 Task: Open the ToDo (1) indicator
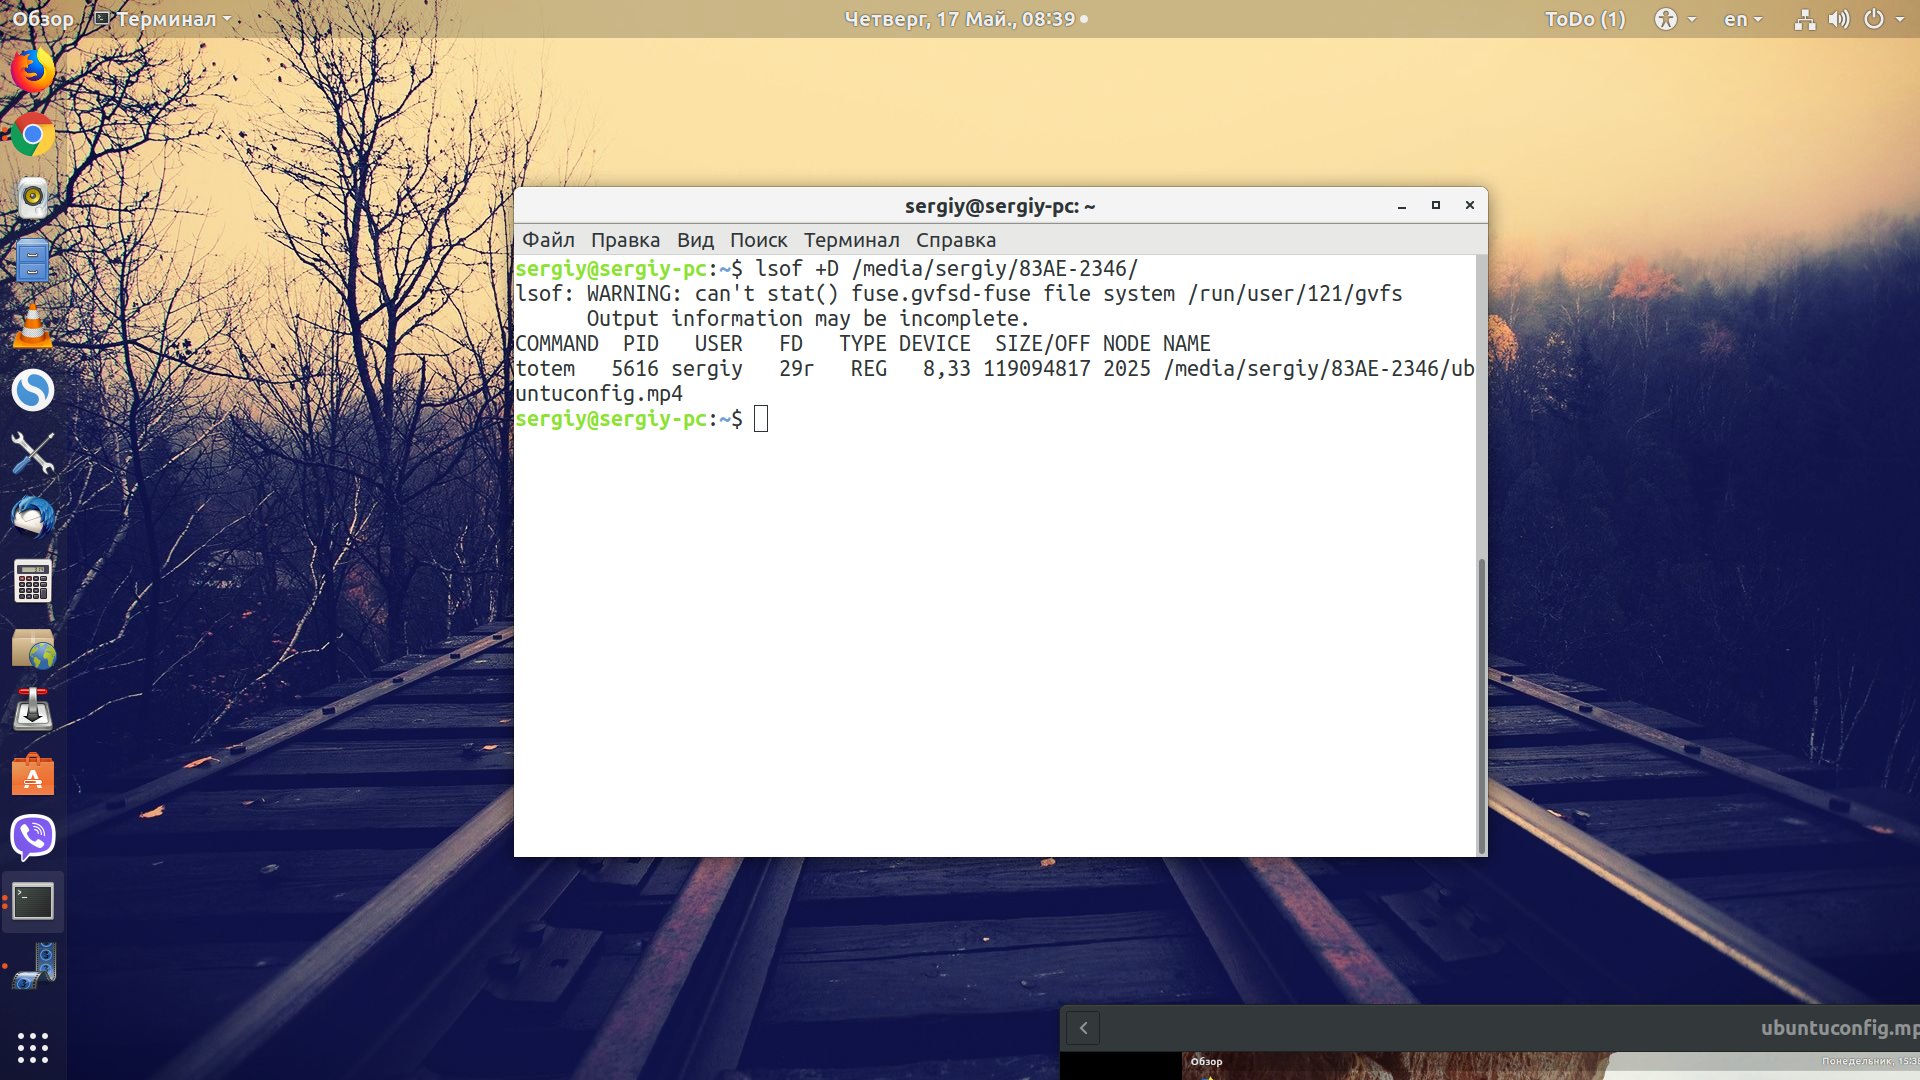click(x=1585, y=19)
